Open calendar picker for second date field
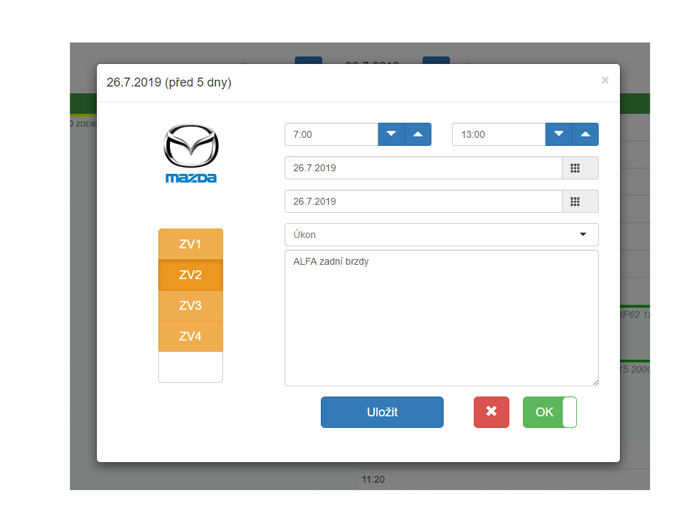This screenshot has width=700, height=515. click(x=580, y=202)
